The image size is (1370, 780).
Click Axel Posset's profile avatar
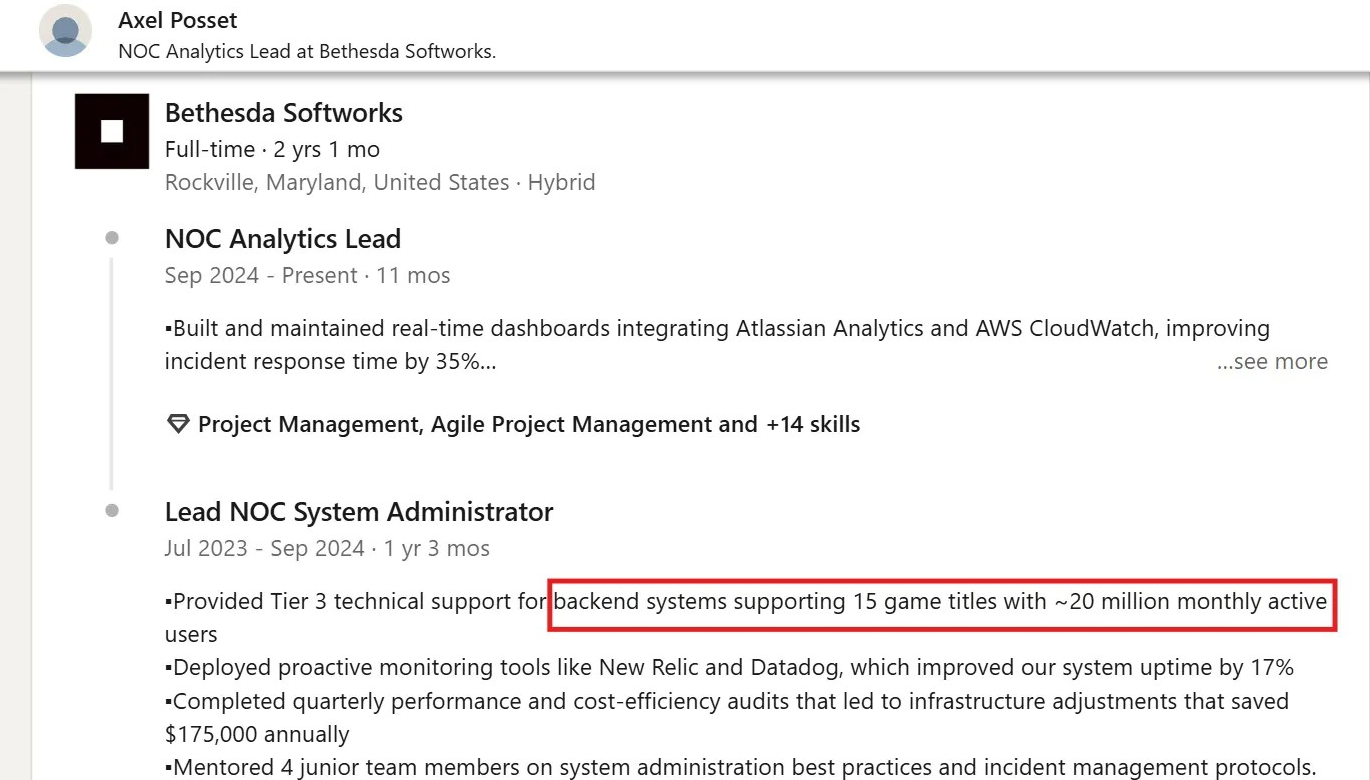tap(66, 31)
